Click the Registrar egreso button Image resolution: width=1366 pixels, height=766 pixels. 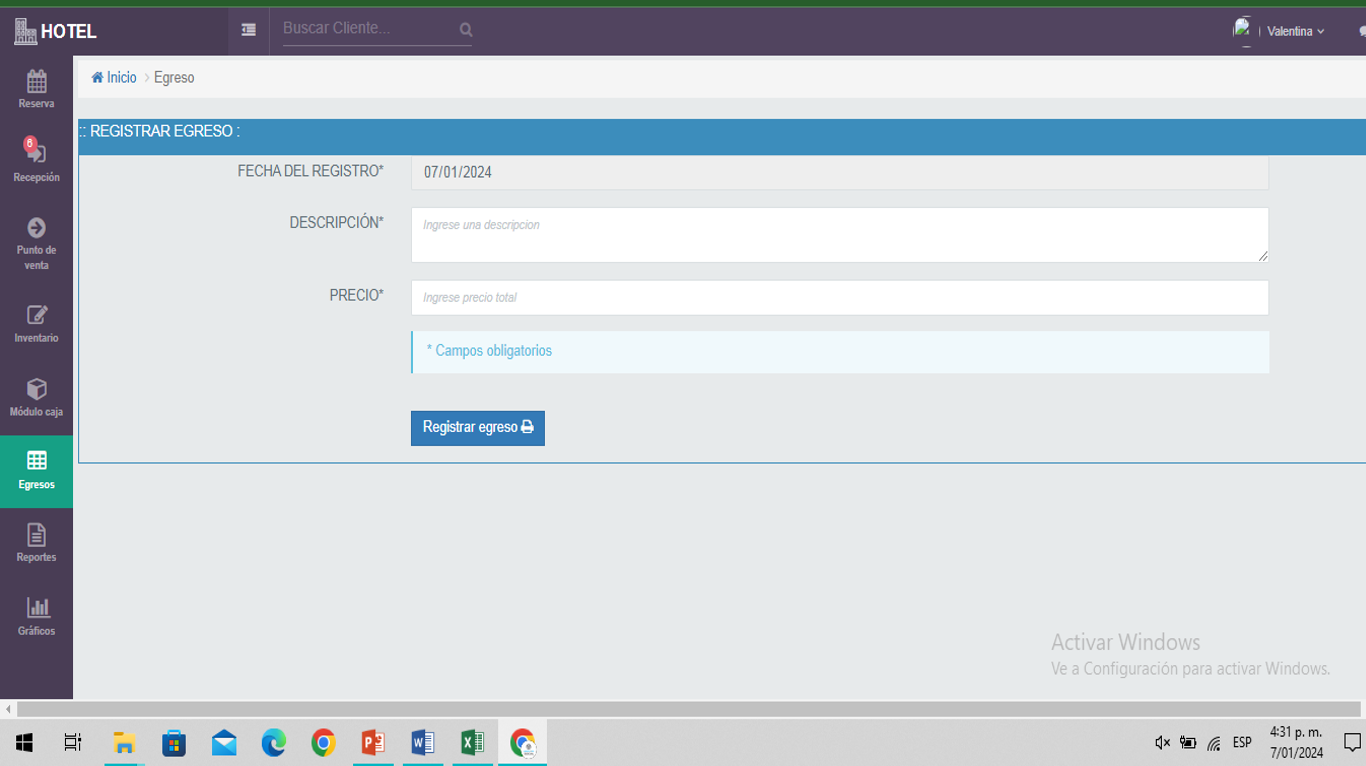click(478, 428)
